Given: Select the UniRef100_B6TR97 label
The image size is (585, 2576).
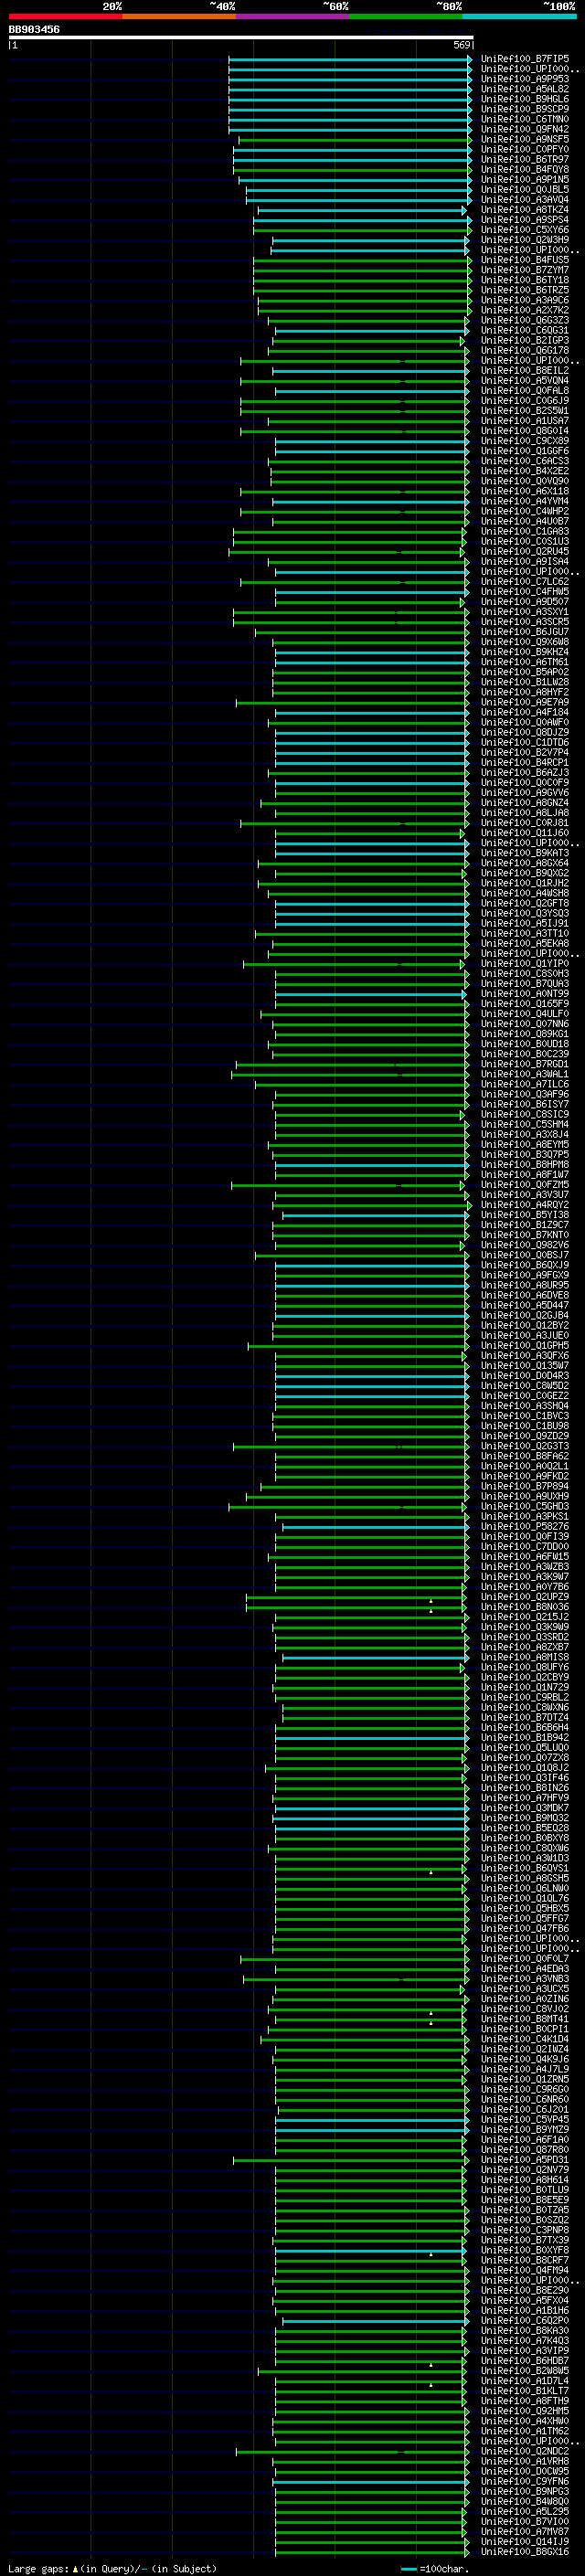Looking at the screenshot, I should (x=525, y=159).
